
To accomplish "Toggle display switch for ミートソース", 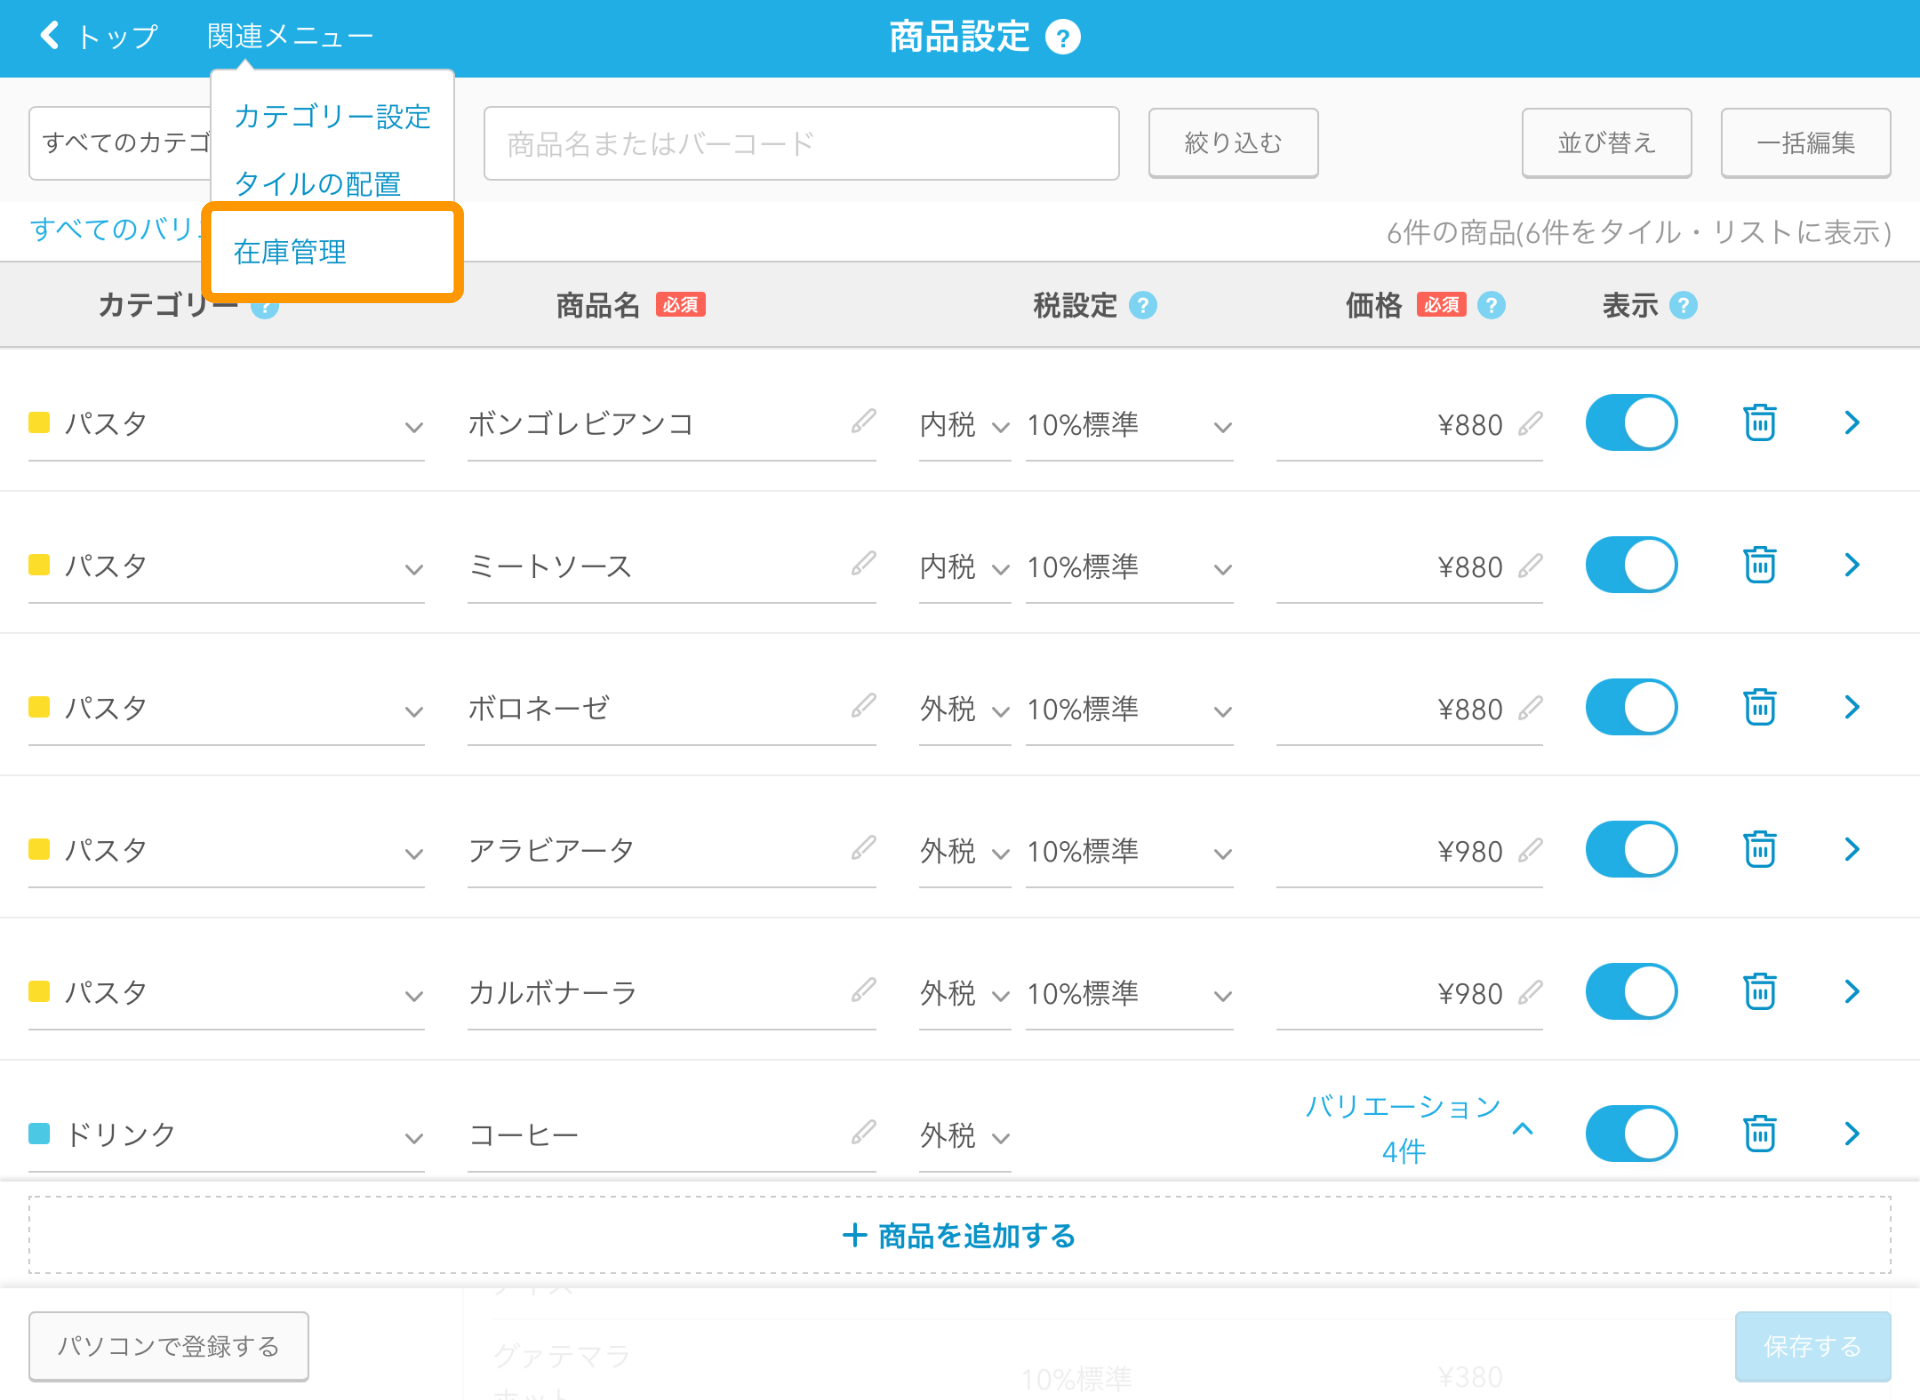I will tap(1631, 565).
